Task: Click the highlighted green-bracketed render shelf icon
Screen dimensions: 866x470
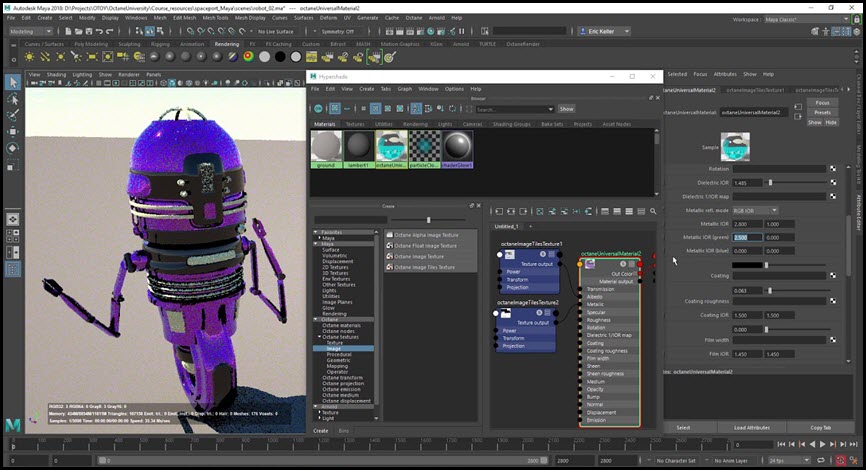Action: (374, 56)
